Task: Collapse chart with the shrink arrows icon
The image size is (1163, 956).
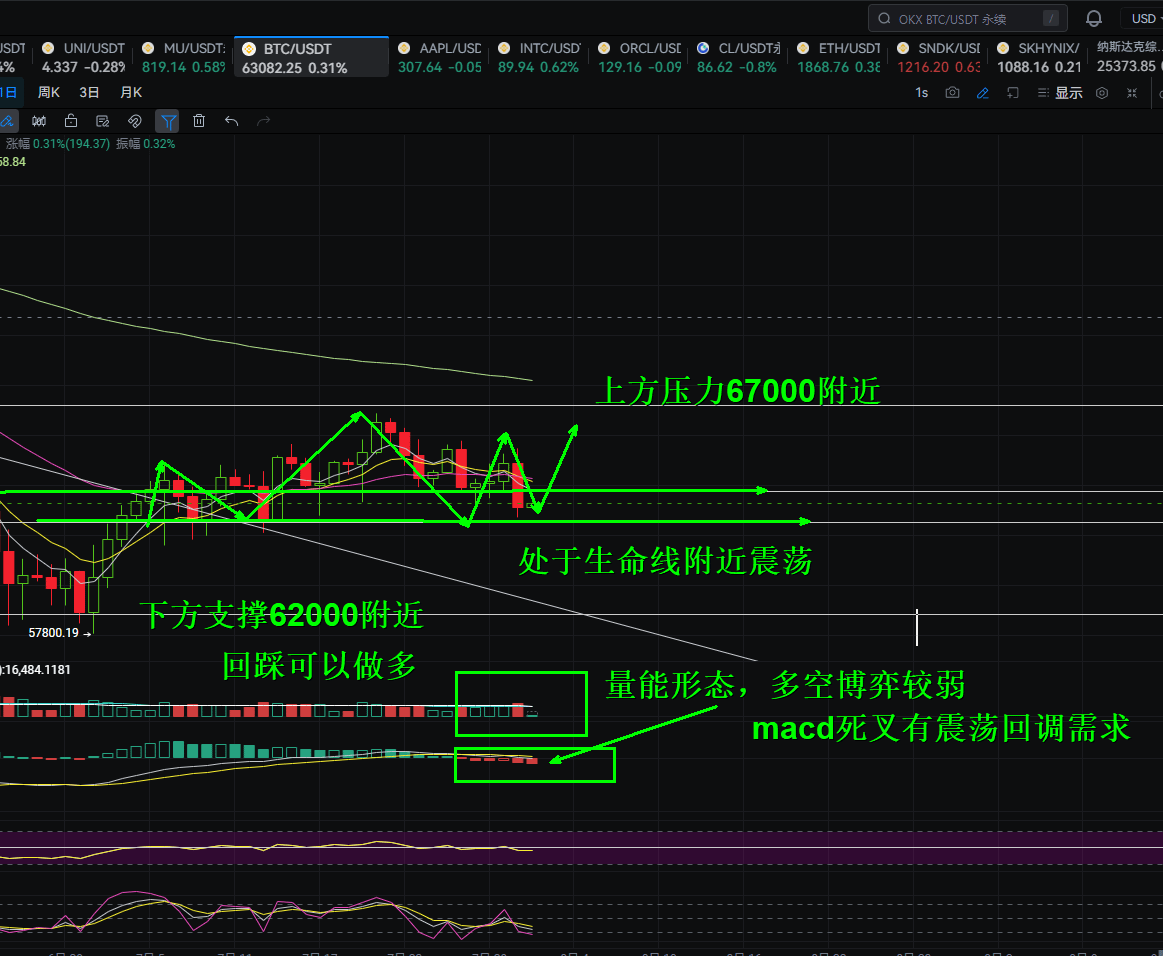Action: [1132, 93]
